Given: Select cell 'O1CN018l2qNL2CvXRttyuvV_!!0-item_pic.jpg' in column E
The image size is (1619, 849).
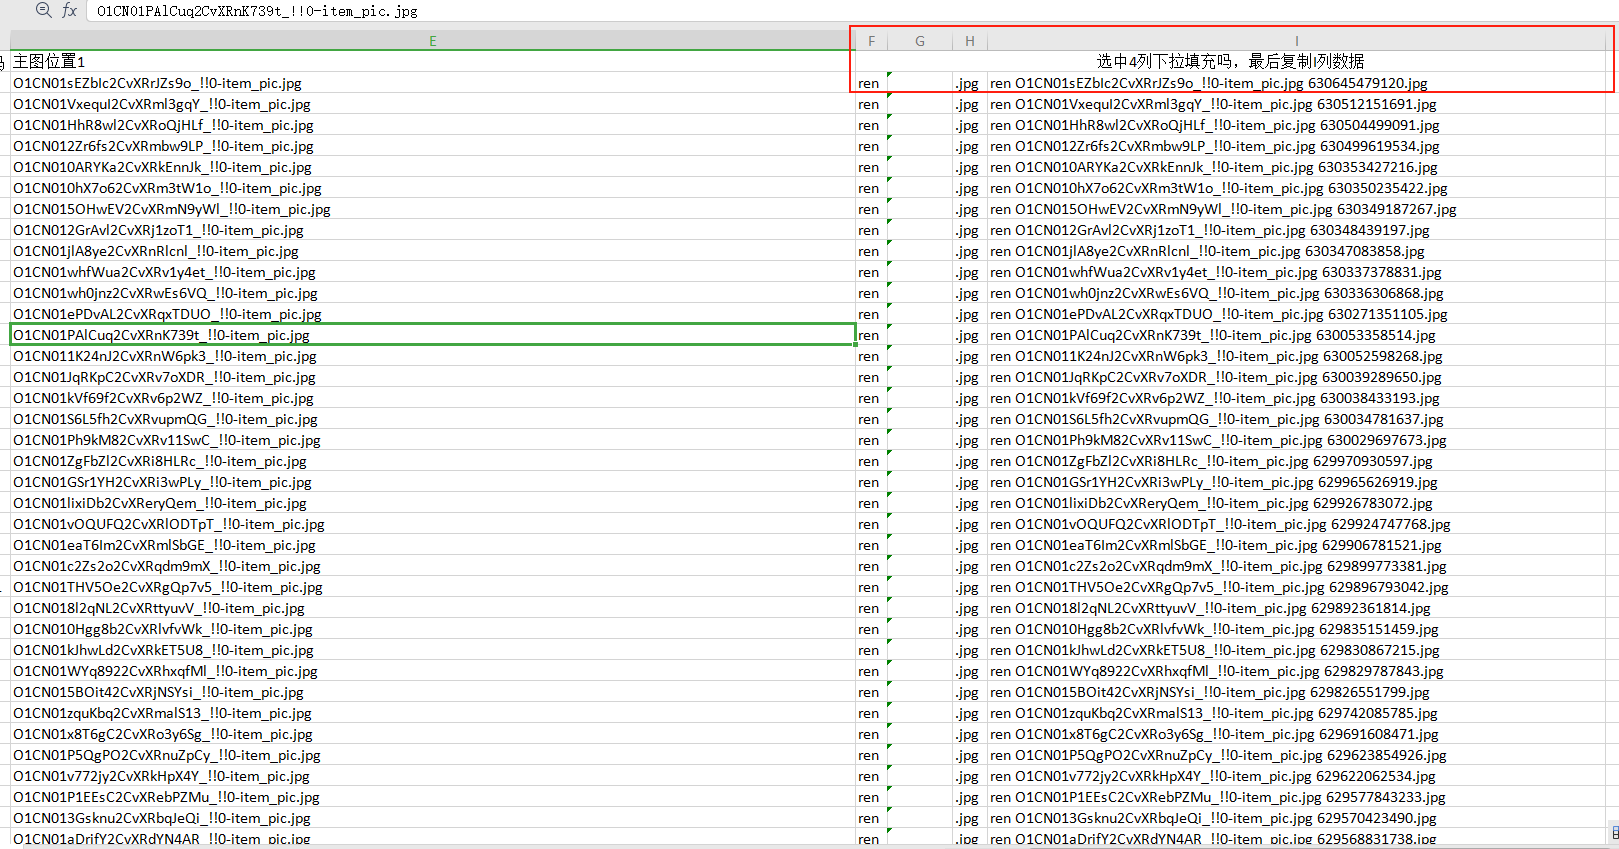Looking at the screenshot, I should pos(432,608).
